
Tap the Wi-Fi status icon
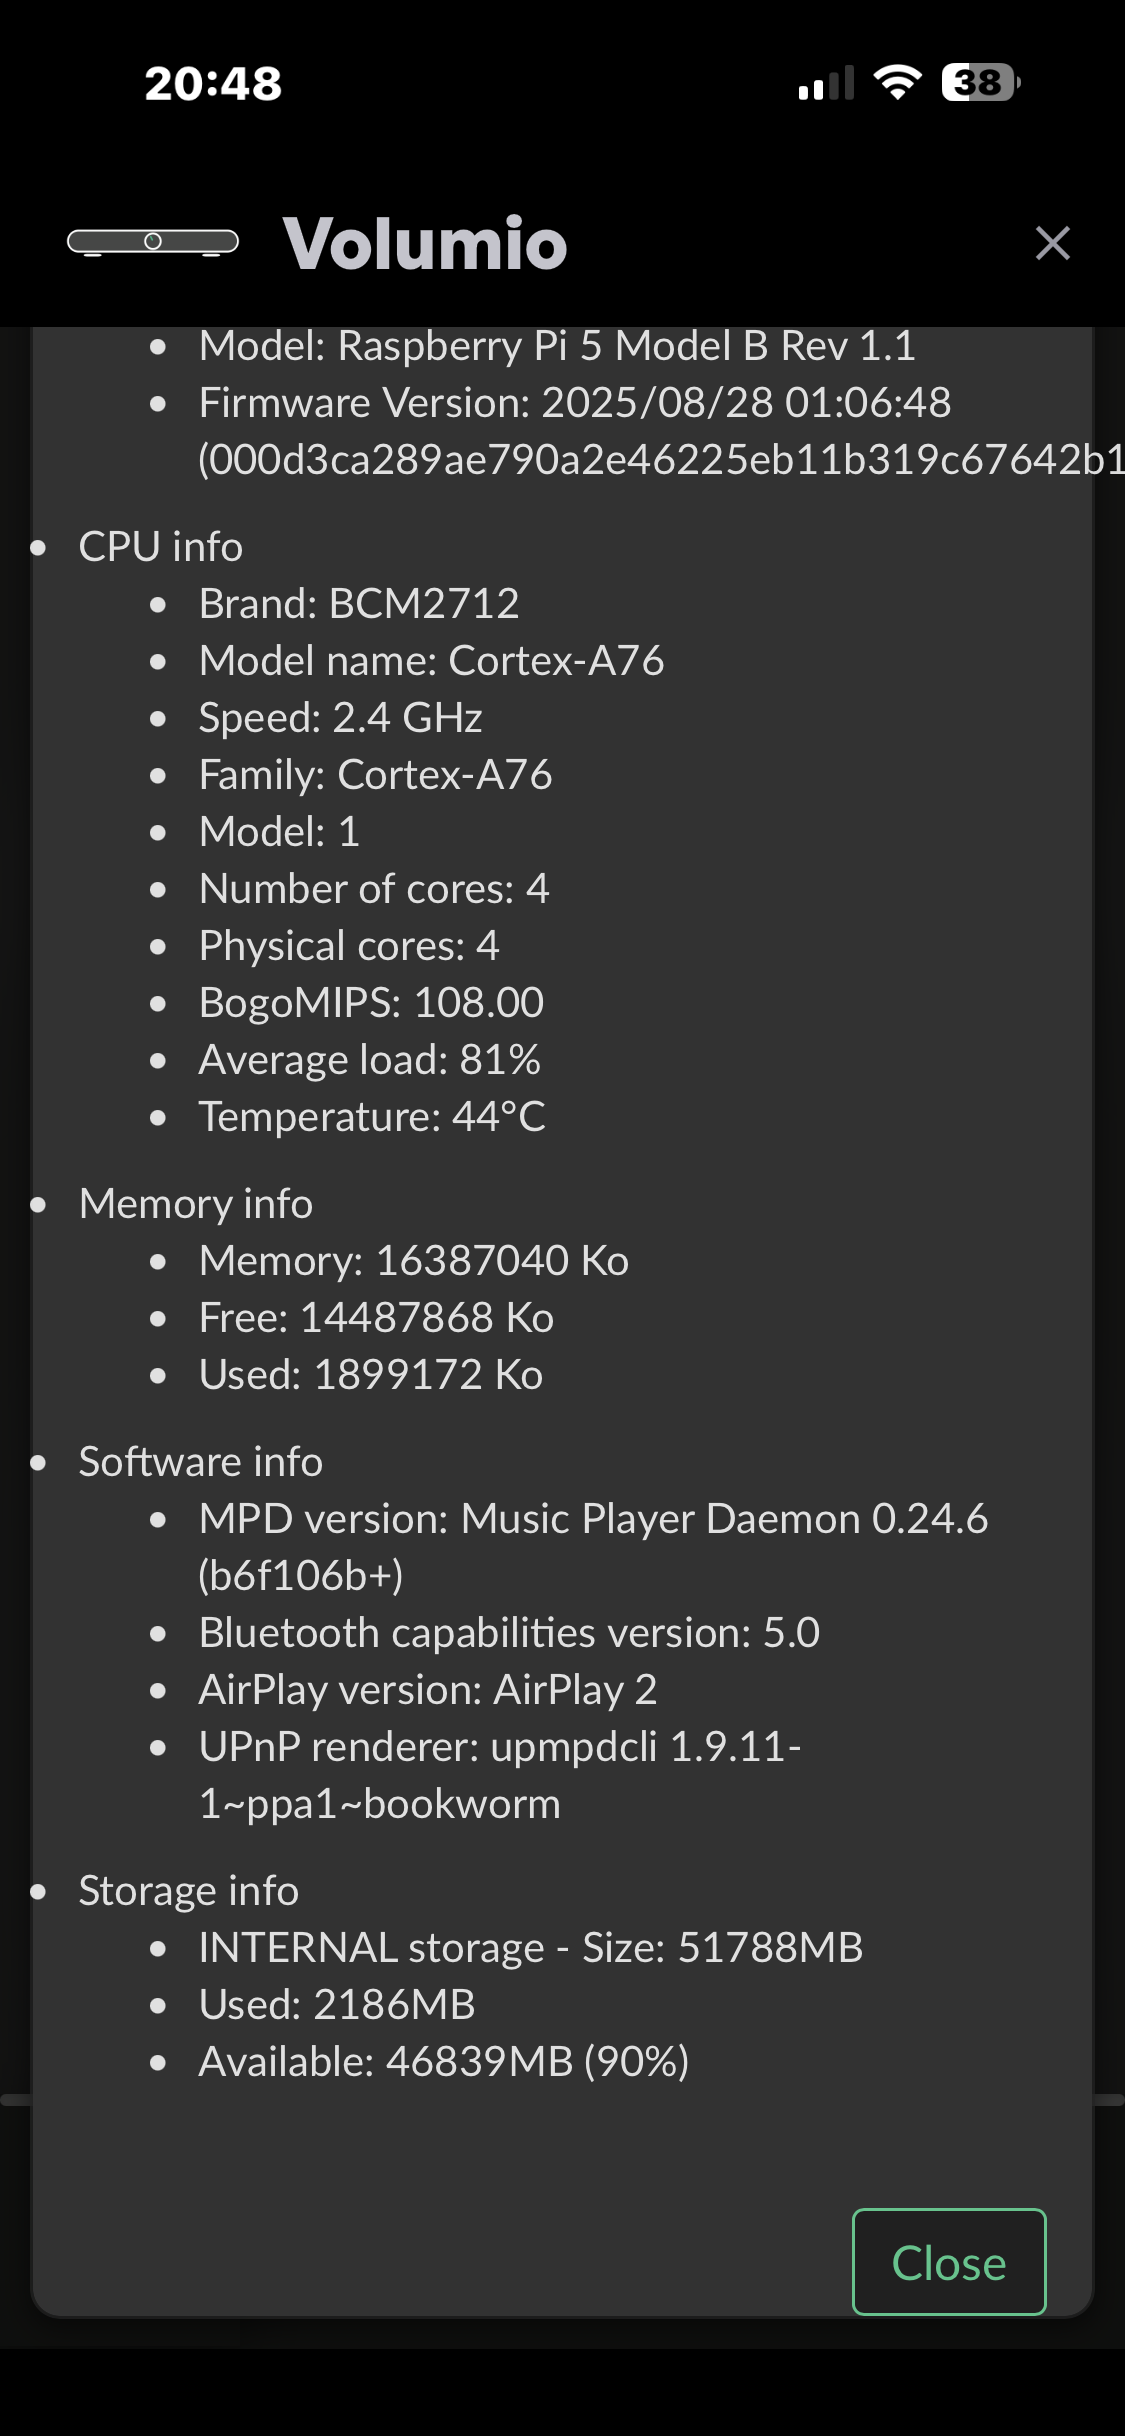click(x=897, y=82)
